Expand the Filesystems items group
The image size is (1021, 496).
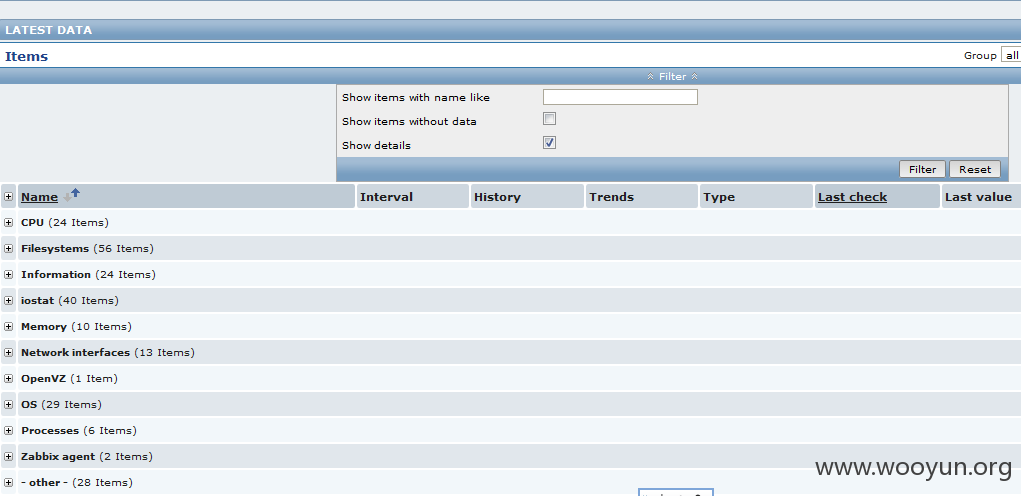click(x=8, y=249)
